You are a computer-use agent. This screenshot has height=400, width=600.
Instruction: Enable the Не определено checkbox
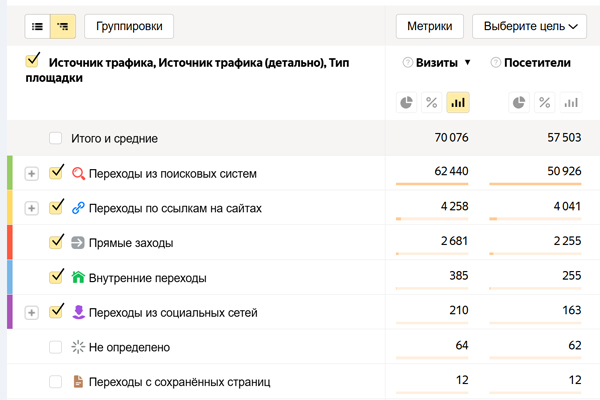click(56, 347)
